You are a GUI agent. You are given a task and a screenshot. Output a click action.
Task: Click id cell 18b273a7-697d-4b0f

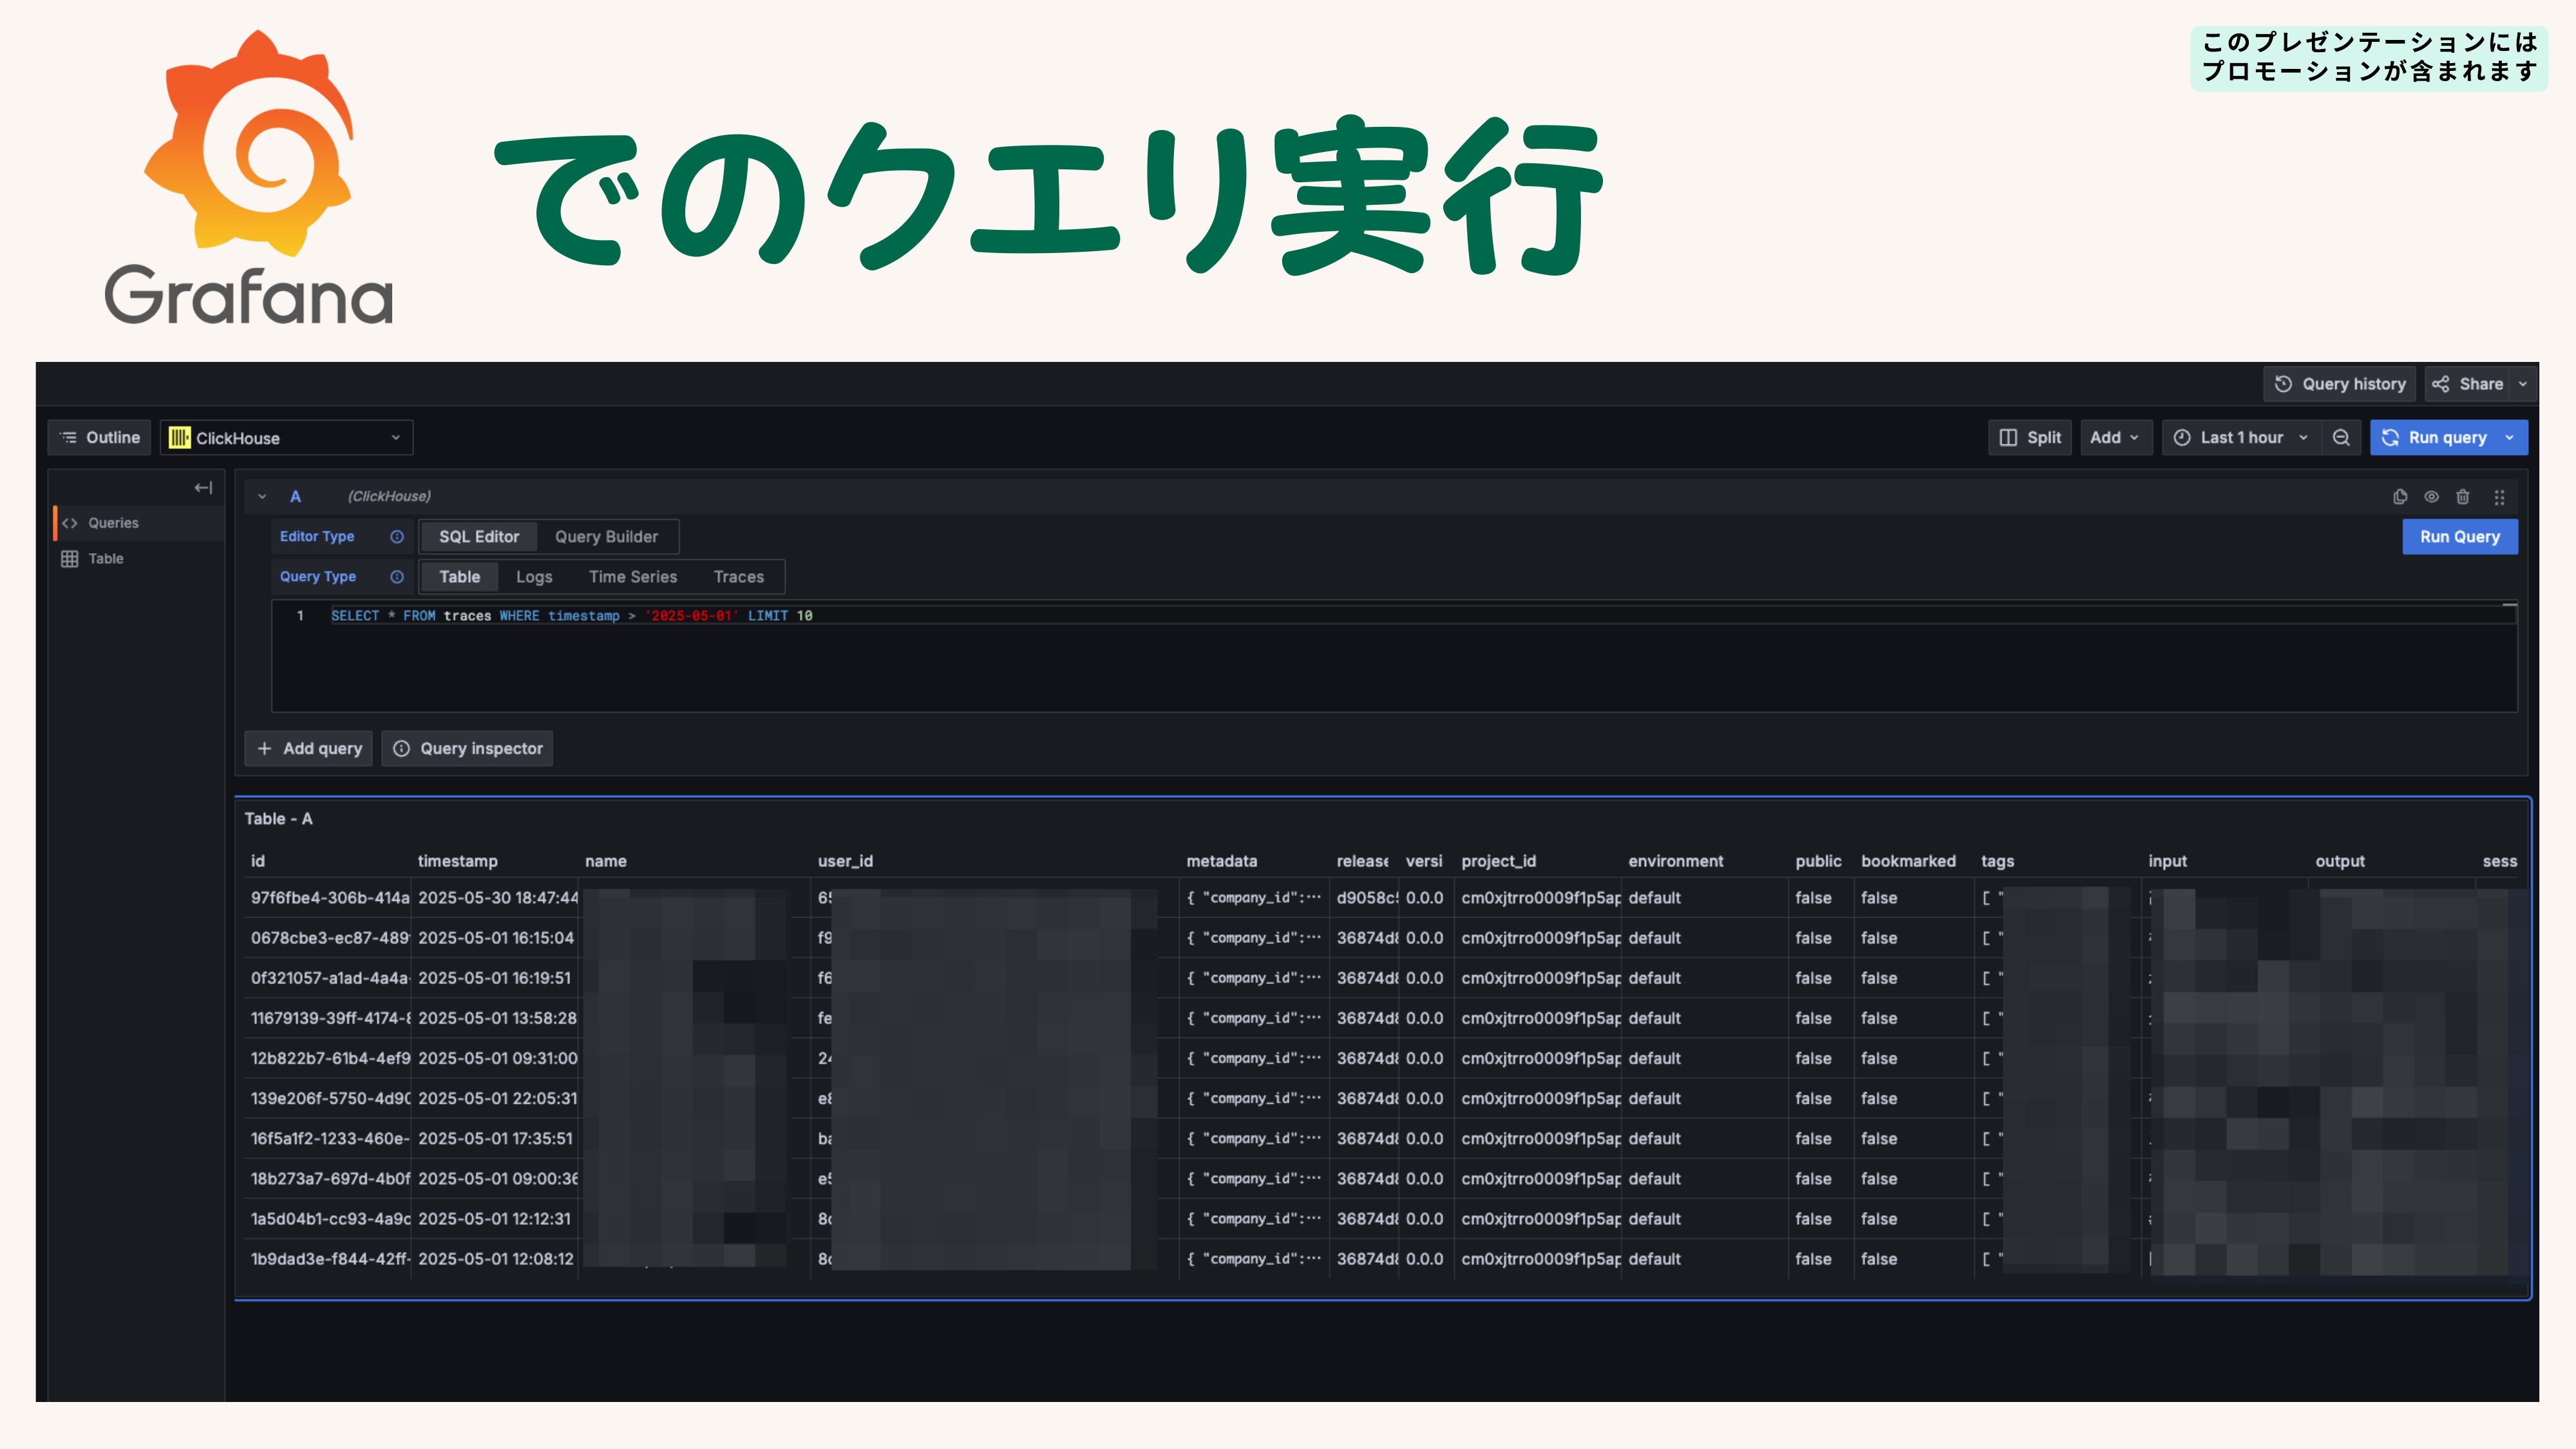[329, 1179]
